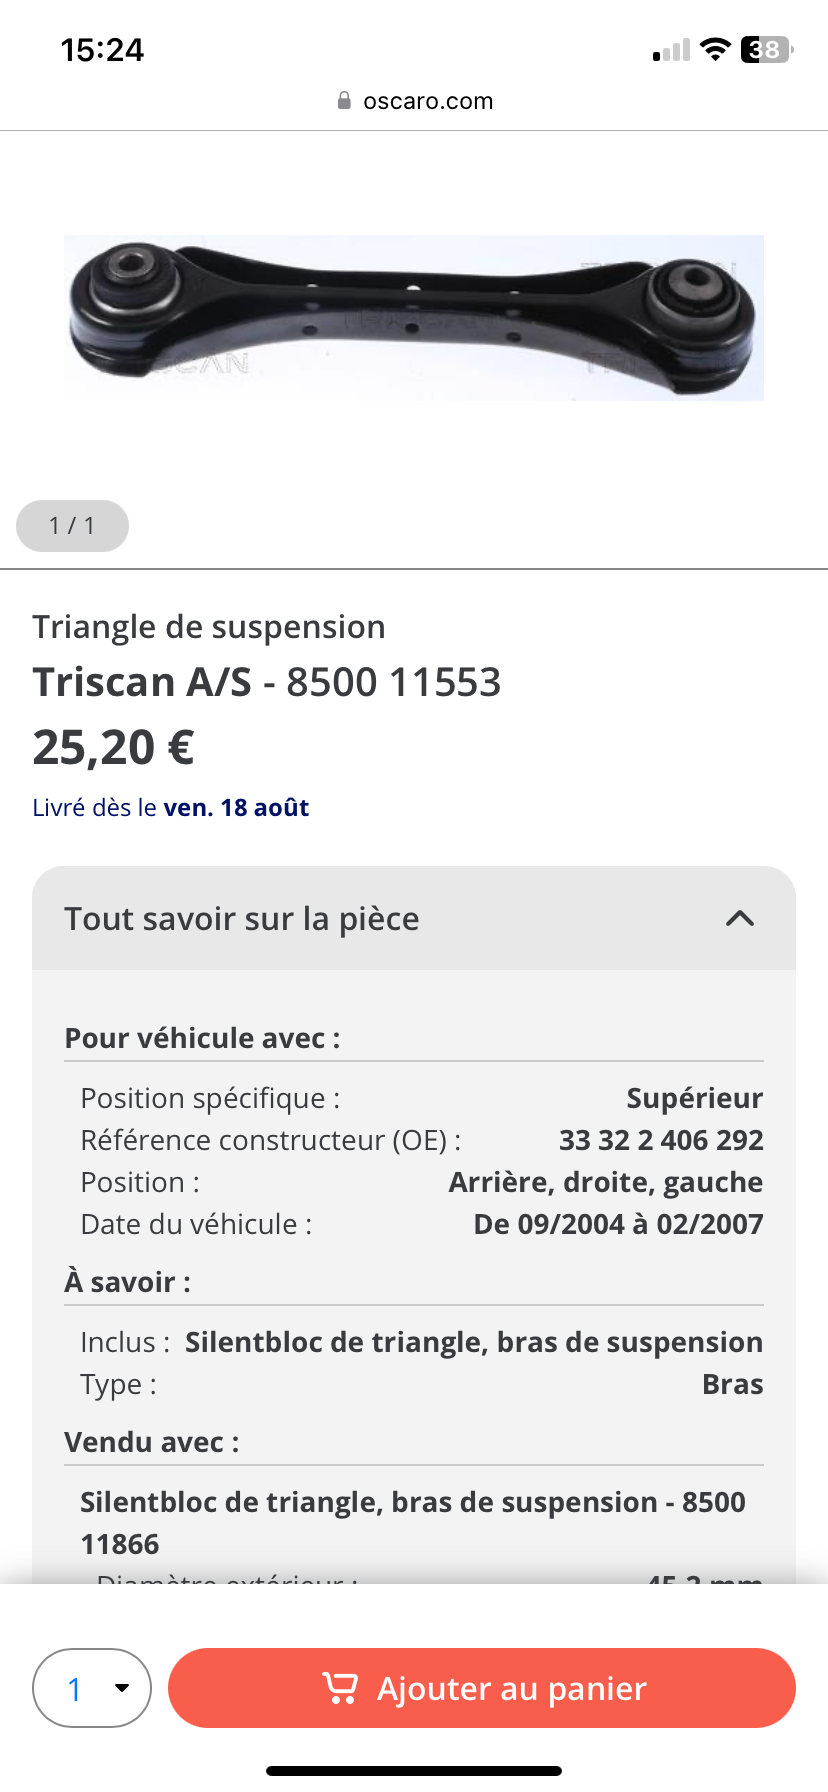Tap the oscaro.com address bar
Image resolution: width=828 pixels, height=1792 pixels.
click(428, 101)
